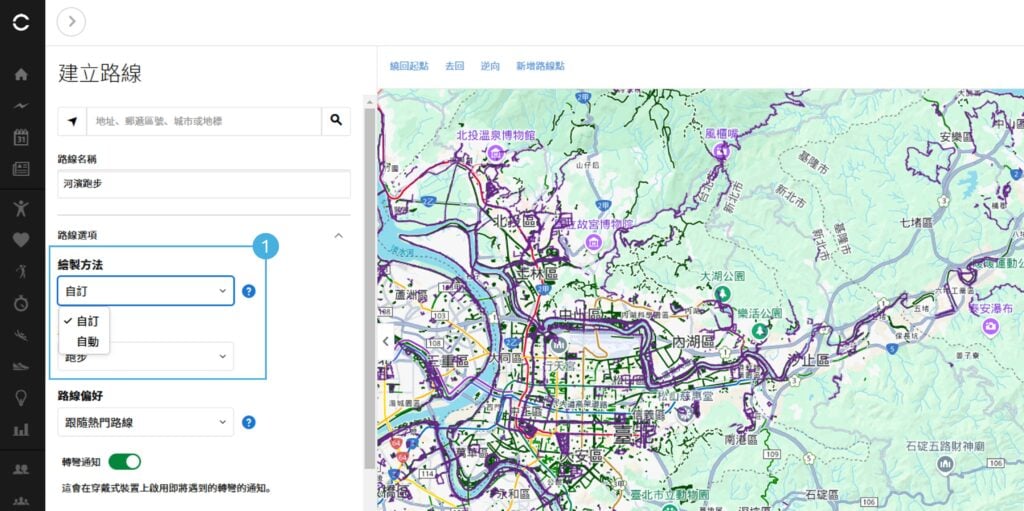Open the Activities person icon in sidebar
The height and width of the screenshot is (511, 1024).
pos(21,208)
